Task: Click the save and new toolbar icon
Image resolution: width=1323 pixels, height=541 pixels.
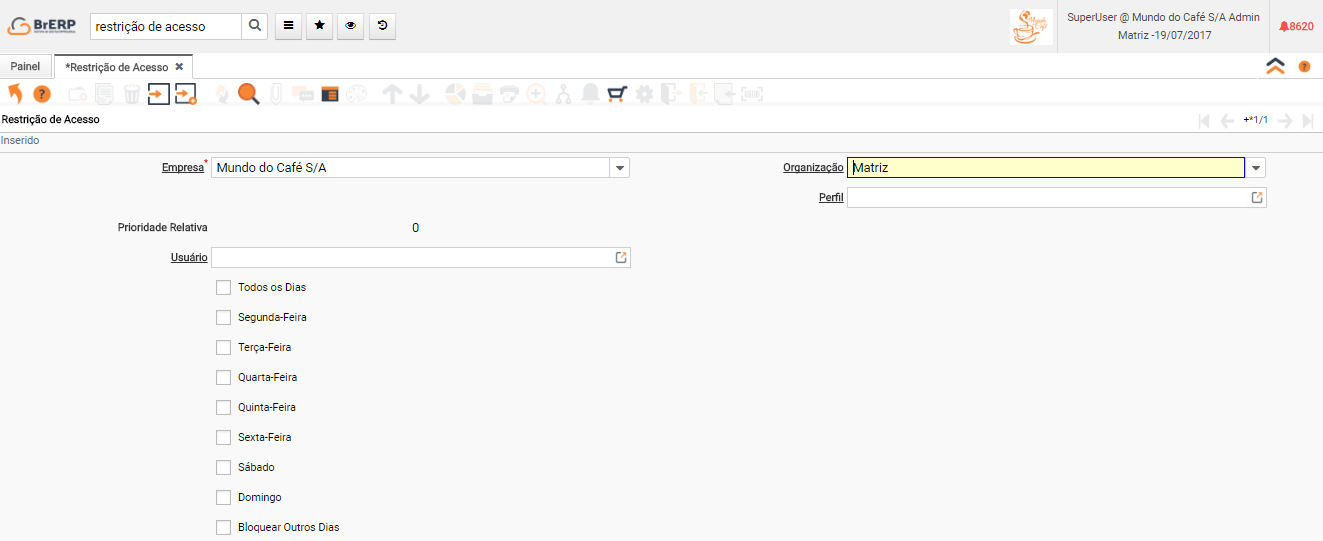Action: [x=186, y=94]
